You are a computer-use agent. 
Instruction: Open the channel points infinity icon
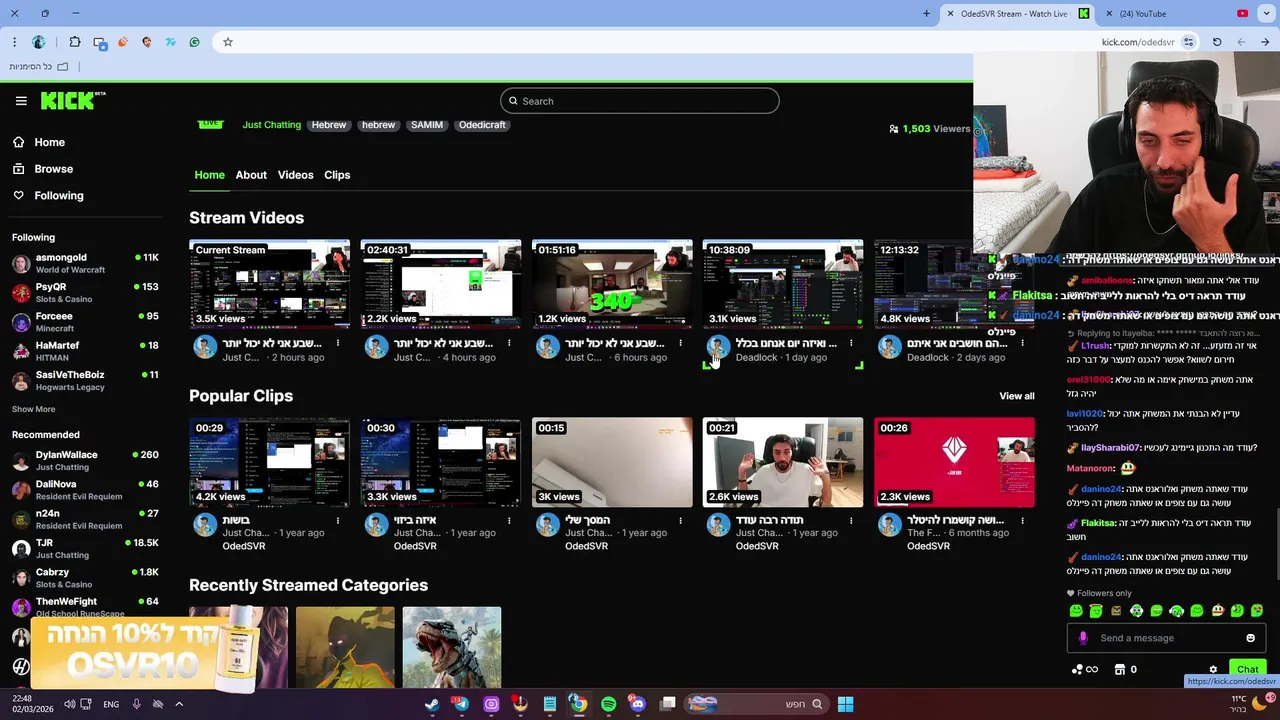click(x=1085, y=670)
